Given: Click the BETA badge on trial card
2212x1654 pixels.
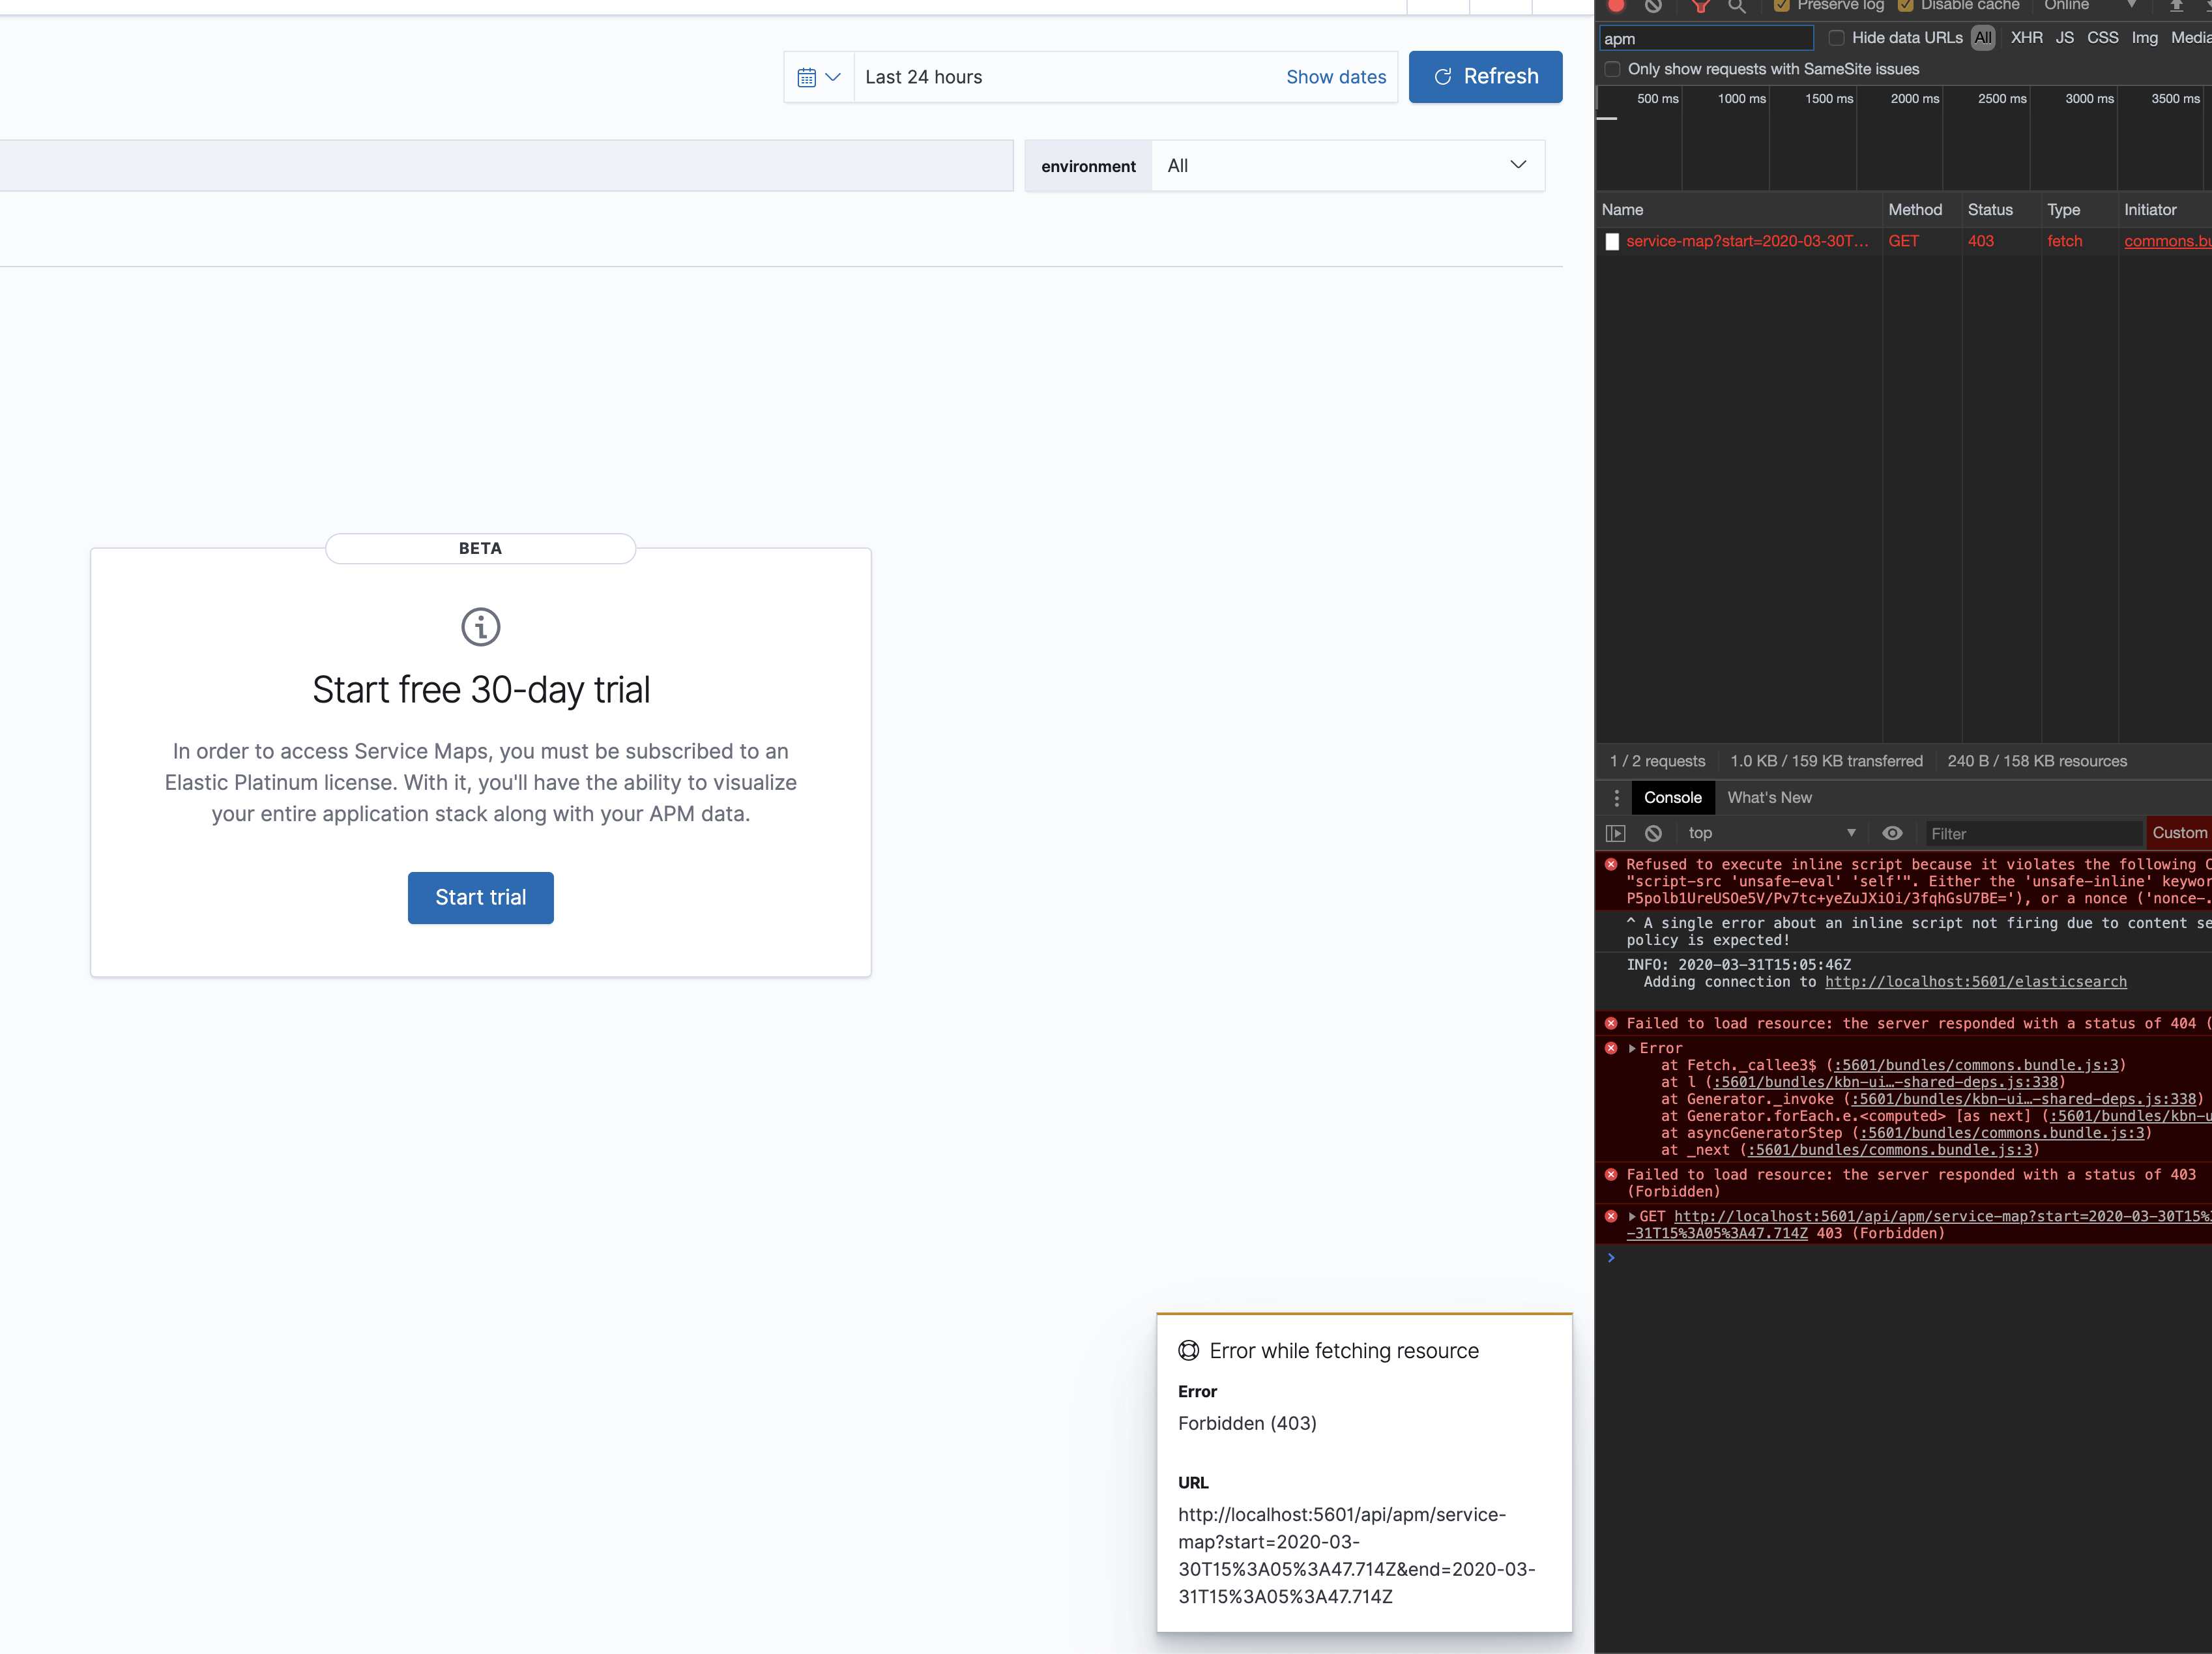Looking at the screenshot, I should [x=481, y=548].
